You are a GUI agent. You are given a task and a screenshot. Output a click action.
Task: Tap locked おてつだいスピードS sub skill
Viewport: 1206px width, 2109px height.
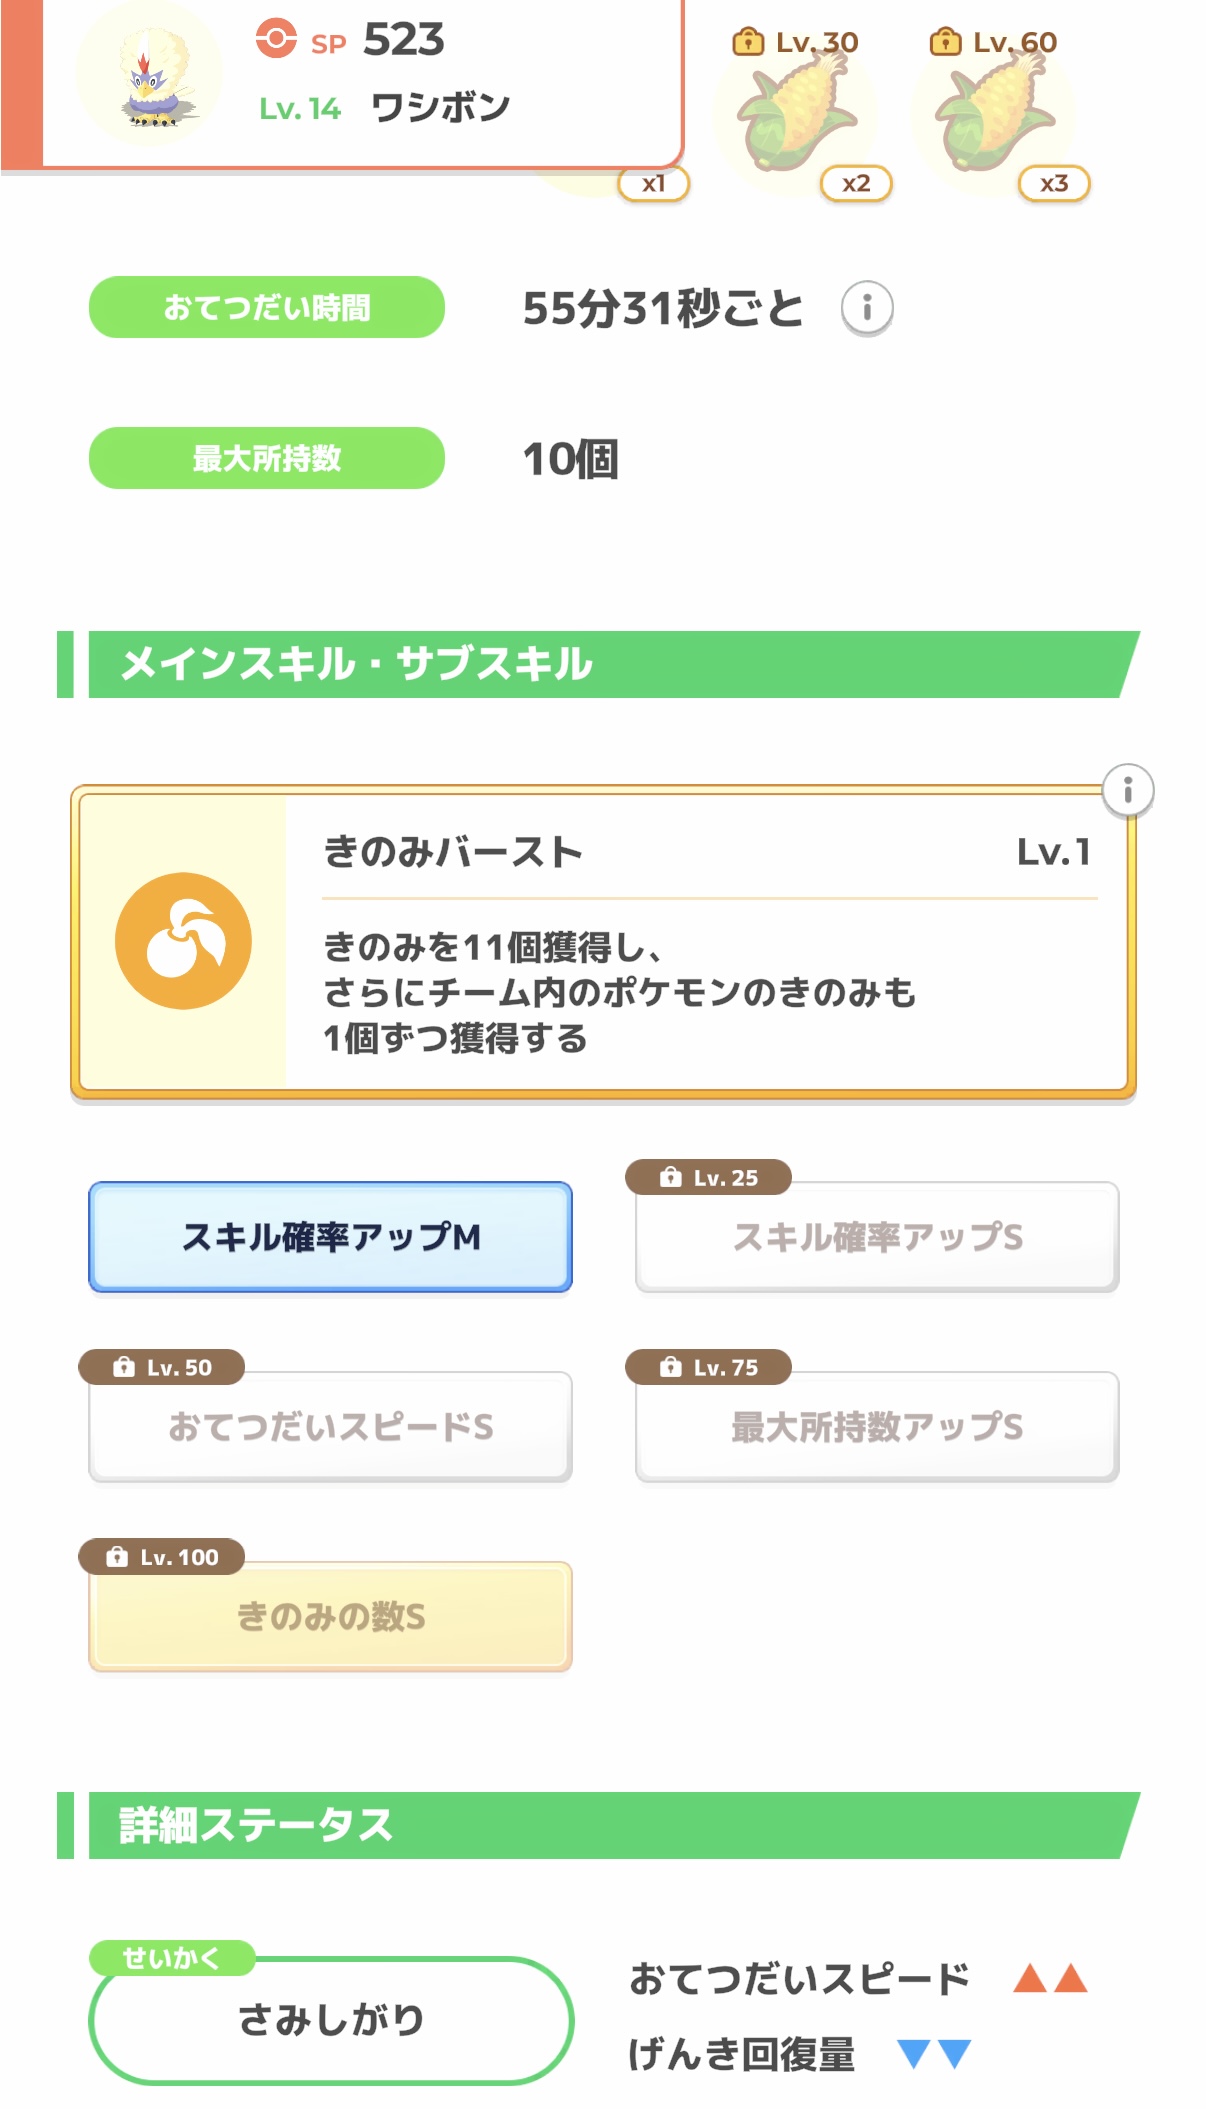pyautogui.click(x=330, y=1427)
